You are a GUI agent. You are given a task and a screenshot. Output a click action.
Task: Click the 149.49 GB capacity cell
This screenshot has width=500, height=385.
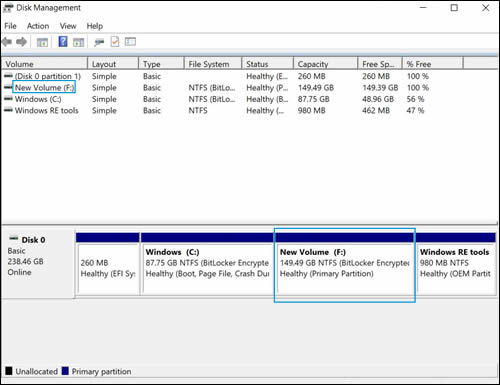click(x=316, y=88)
